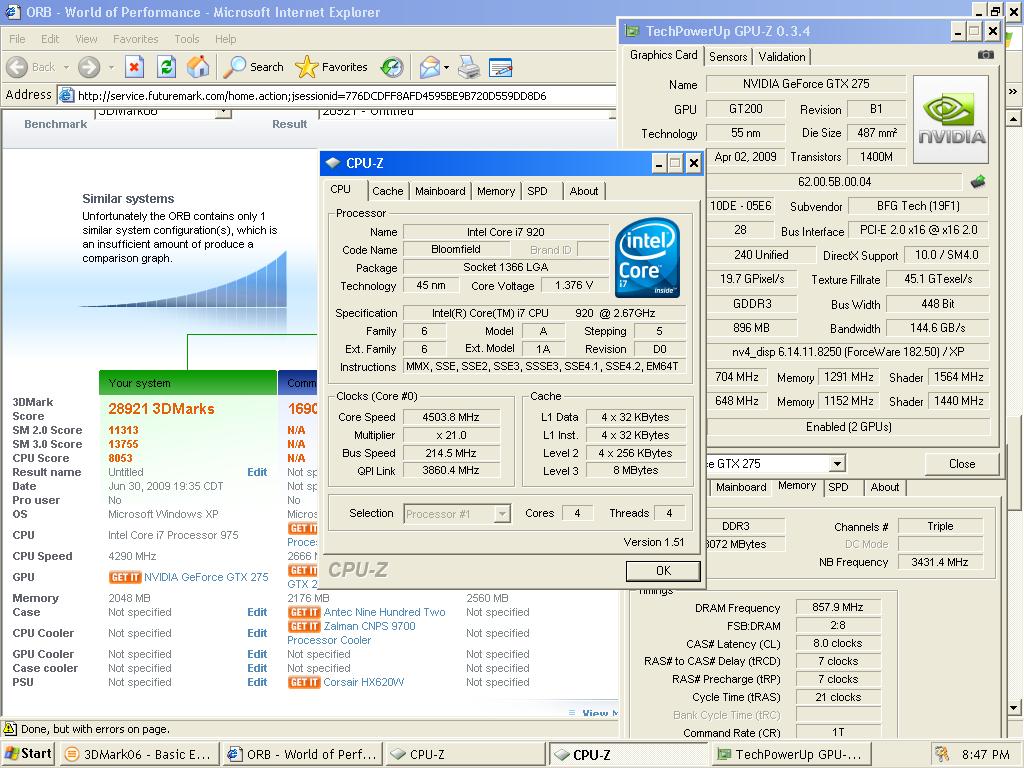Image resolution: width=1024 pixels, height=768 pixels.
Task: Click OK button in CPU-Z
Action: pos(663,571)
